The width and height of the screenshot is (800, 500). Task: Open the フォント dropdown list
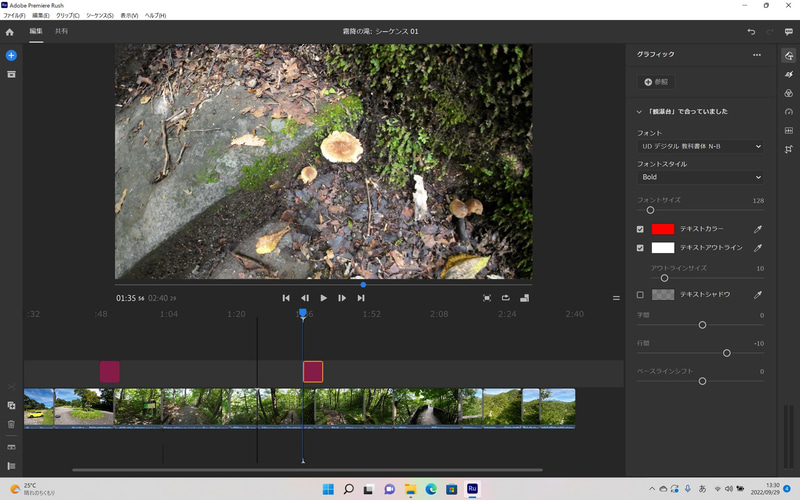click(x=700, y=147)
